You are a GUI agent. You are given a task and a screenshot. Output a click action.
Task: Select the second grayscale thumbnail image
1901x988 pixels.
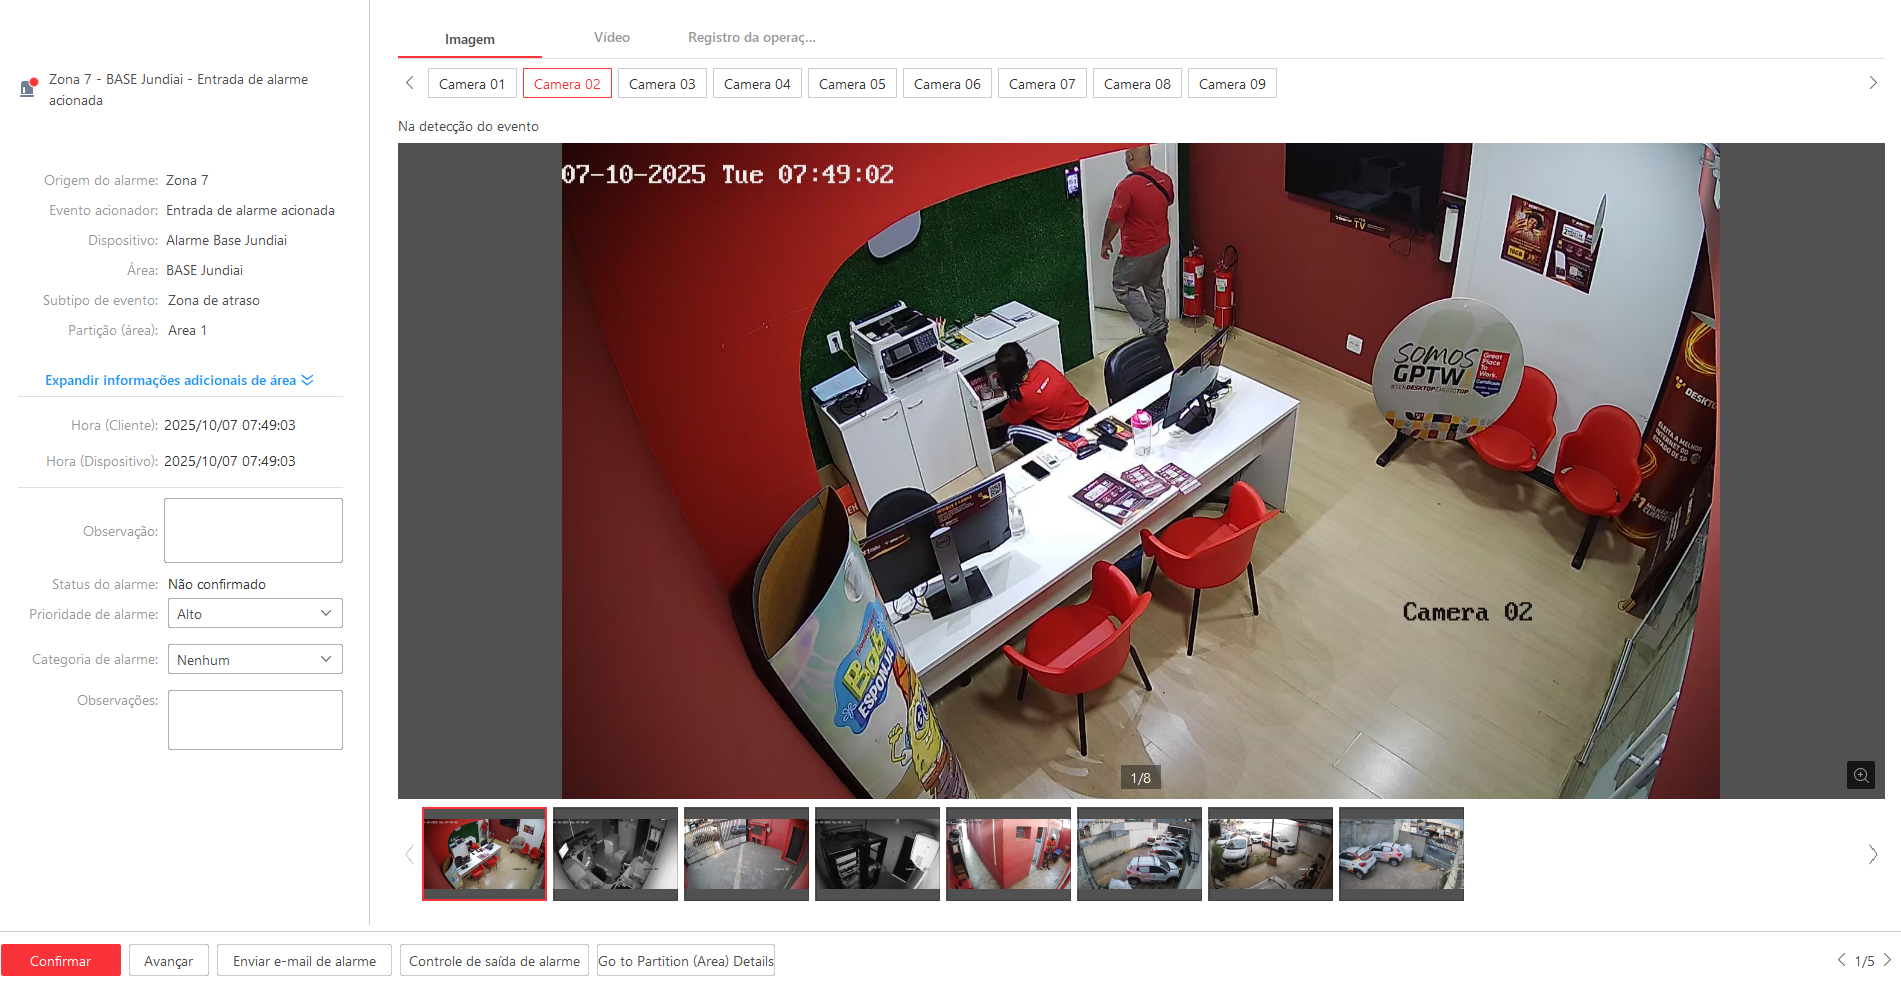pos(615,853)
